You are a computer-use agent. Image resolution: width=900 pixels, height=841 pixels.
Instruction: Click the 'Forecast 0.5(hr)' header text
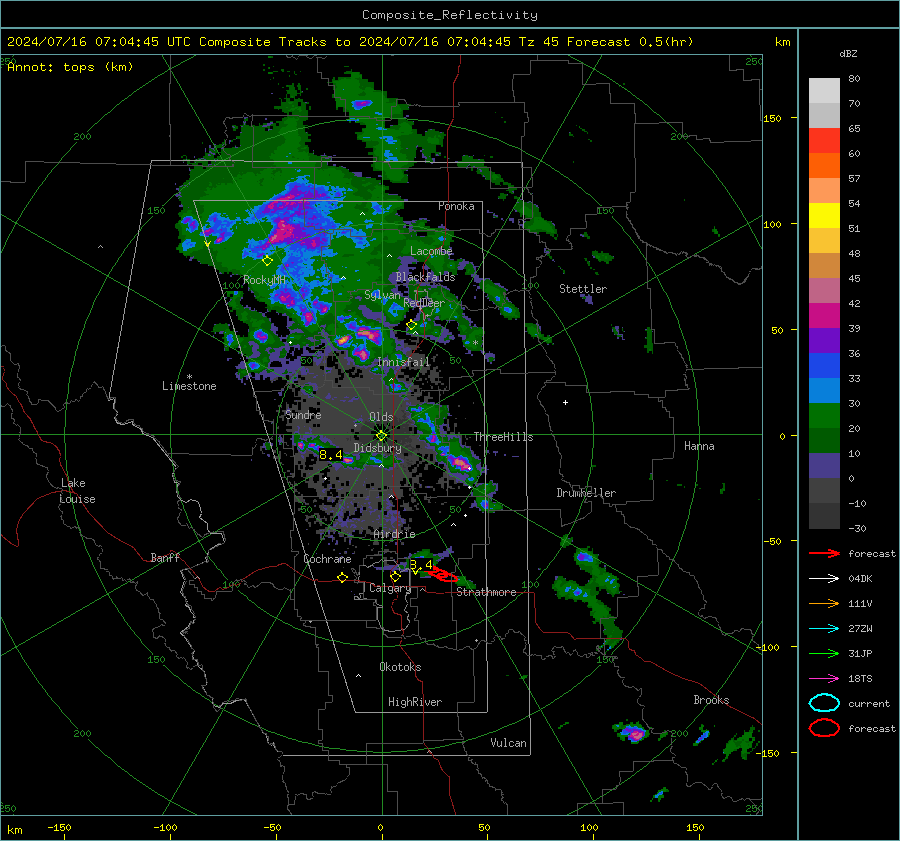pos(630,42)
